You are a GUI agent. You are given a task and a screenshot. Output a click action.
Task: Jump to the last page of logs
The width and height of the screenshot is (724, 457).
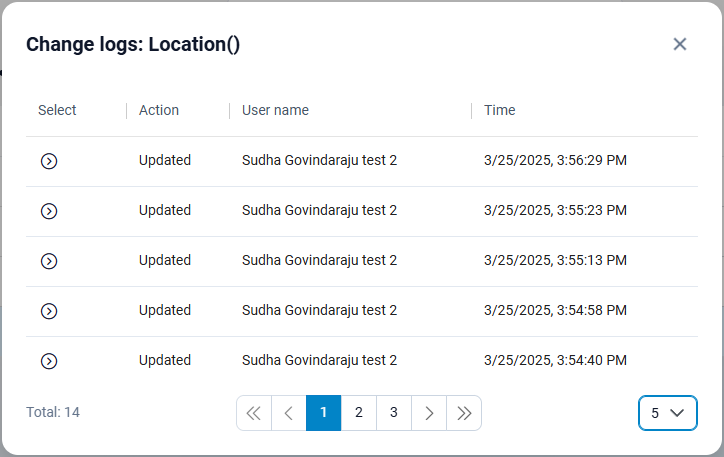coord(464,413)
